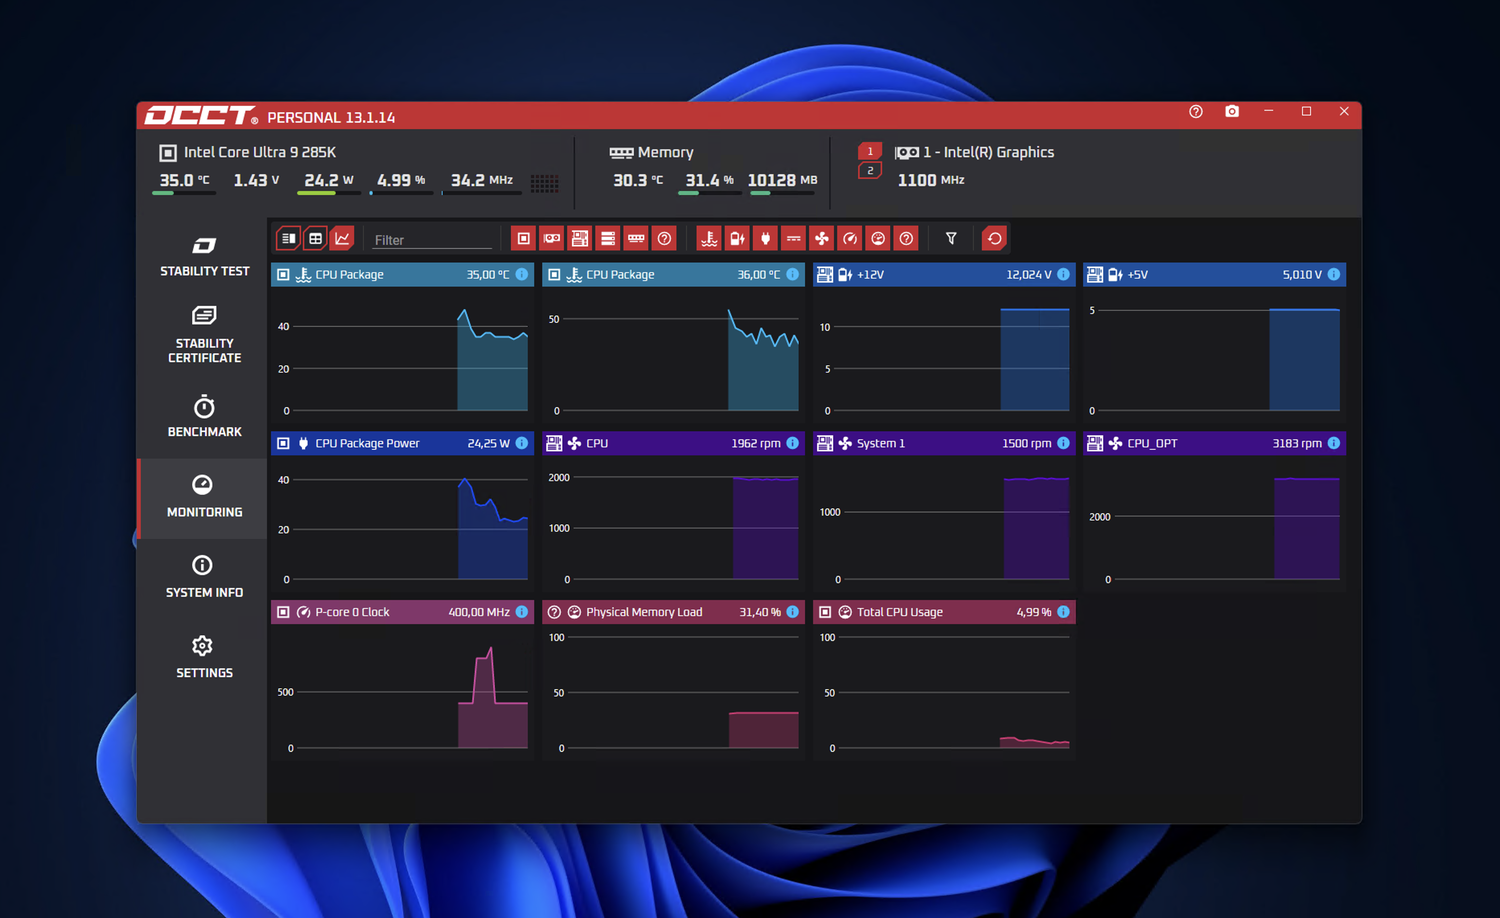Click the funnel filter icon in toolbar
Viewport: 1500px width, 918px height.
click(951, 238)
